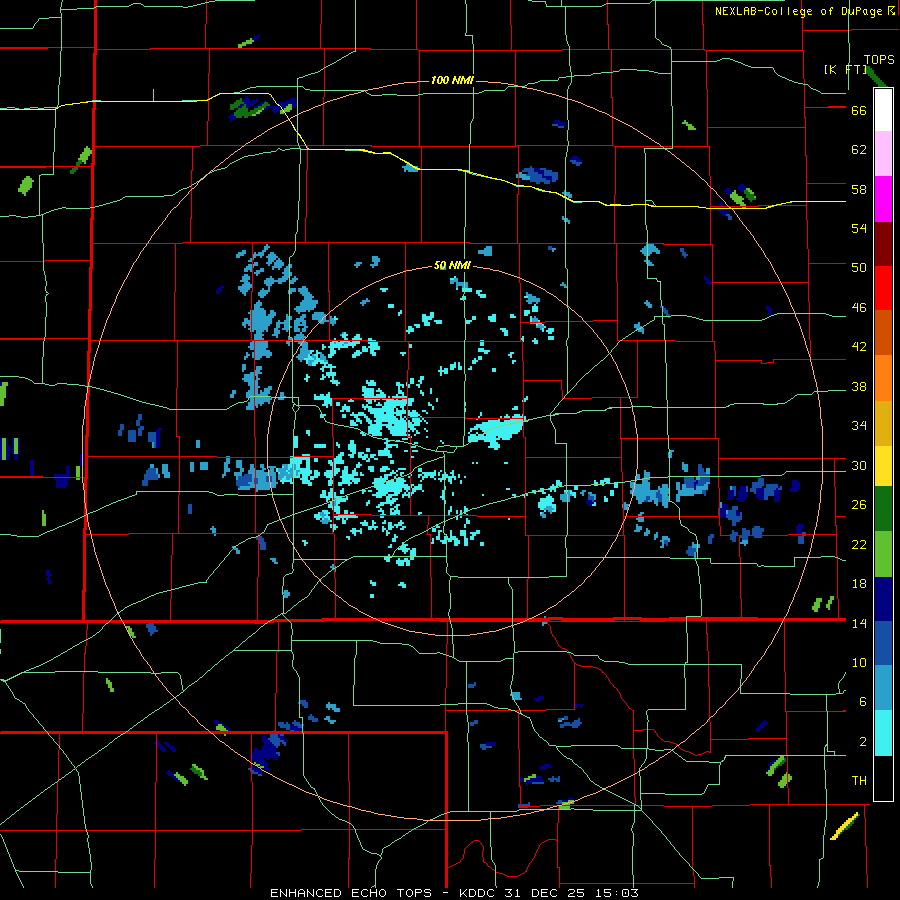Click the magenta legend swatch
Viewport: 900px width, 900px height.
(883, 199)
